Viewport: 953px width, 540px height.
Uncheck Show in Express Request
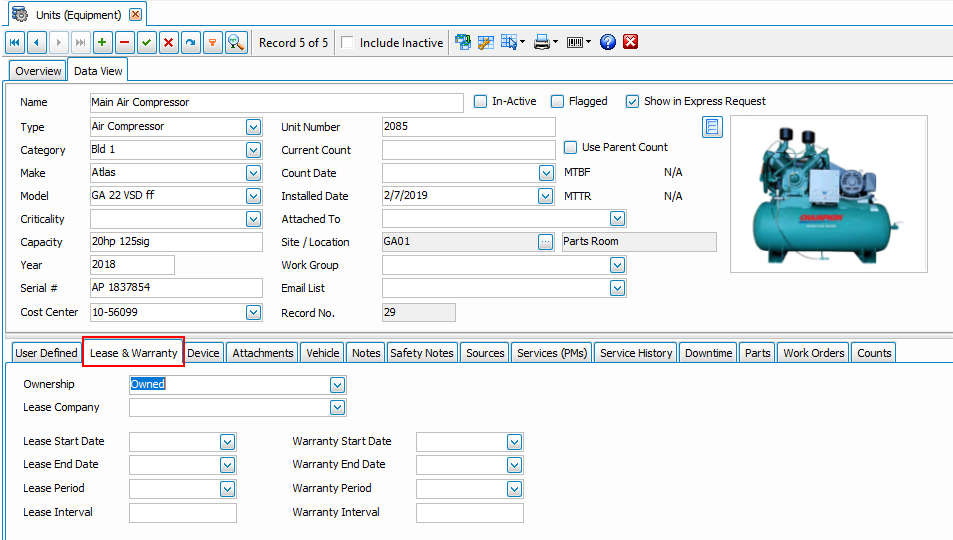point(632,102)
